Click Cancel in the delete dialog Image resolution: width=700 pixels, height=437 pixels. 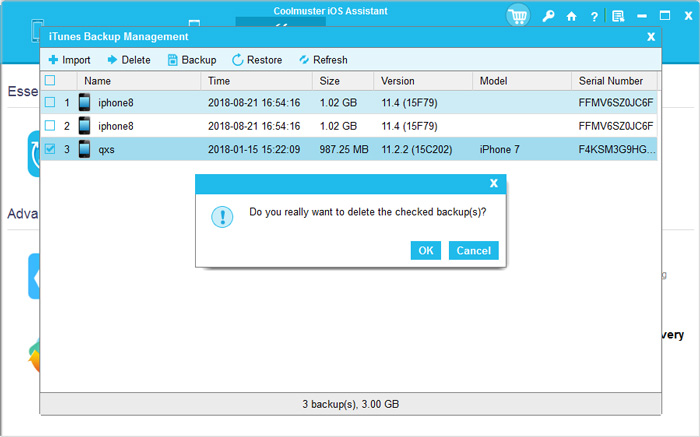pyautogui.click(x=473, y=250)
